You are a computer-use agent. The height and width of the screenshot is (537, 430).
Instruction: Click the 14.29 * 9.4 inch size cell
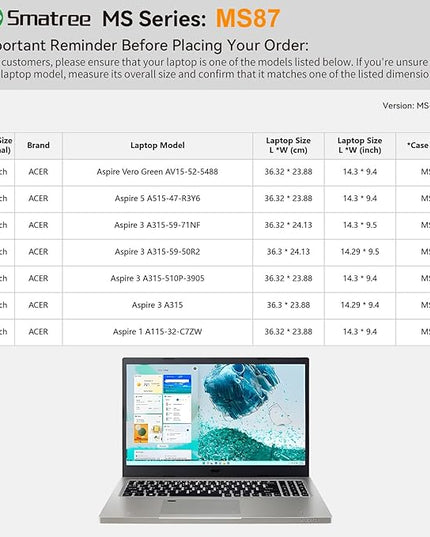click(360, 305)
